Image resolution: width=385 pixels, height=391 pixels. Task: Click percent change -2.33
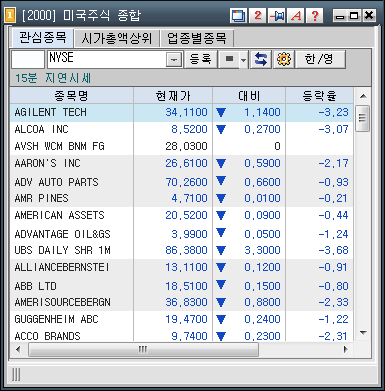click(333, 302)
